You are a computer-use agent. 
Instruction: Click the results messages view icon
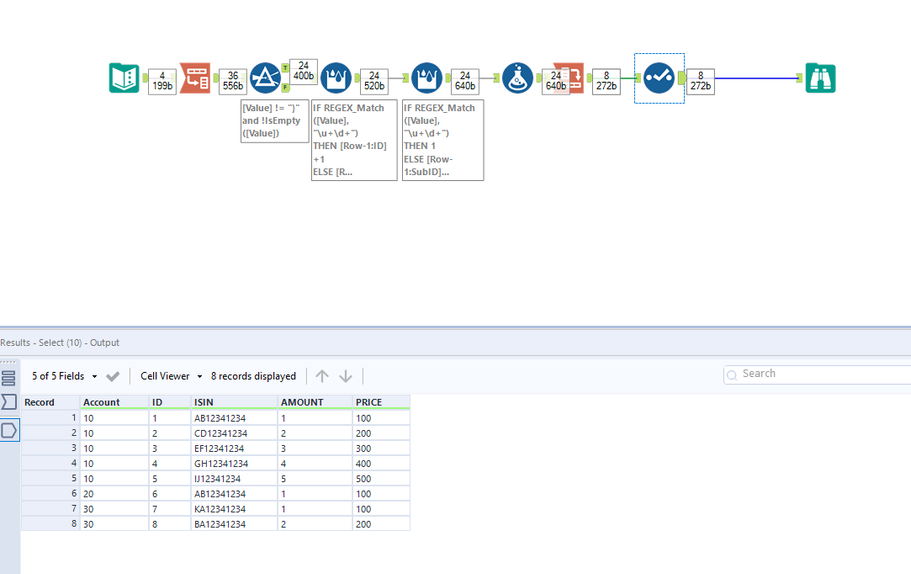coord(9,378)
